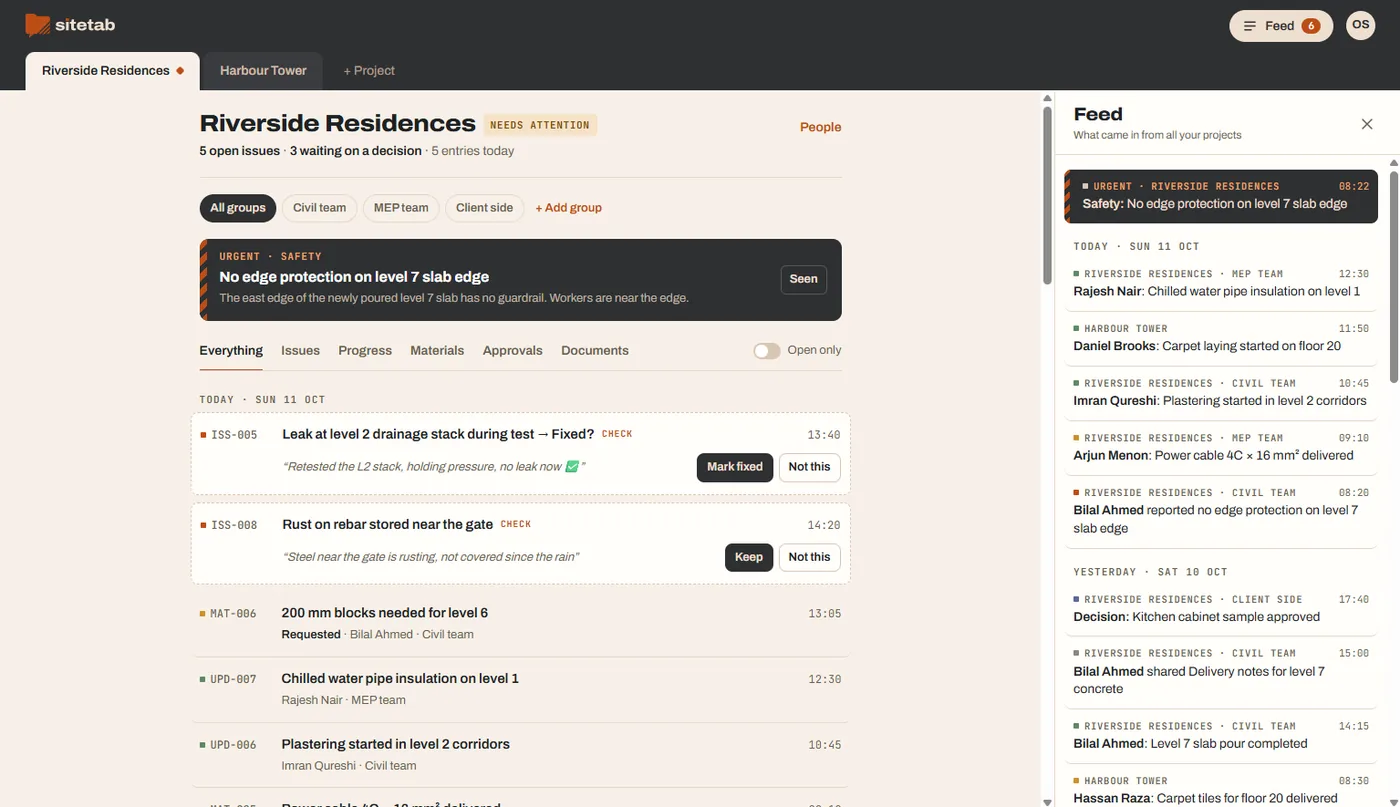The height and width of the screenshot is (807, 1400).
Task: Mark ISS-005 drainage leak as fixed
Action: [x=735, y=467]
